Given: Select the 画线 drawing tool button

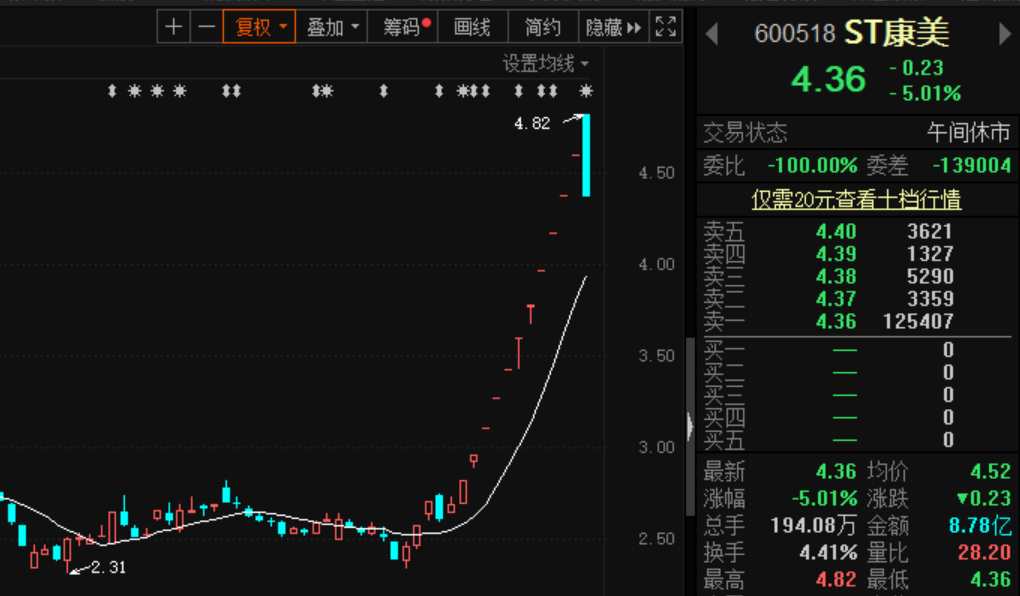Looking at the screenshot, I should (472, 27).
